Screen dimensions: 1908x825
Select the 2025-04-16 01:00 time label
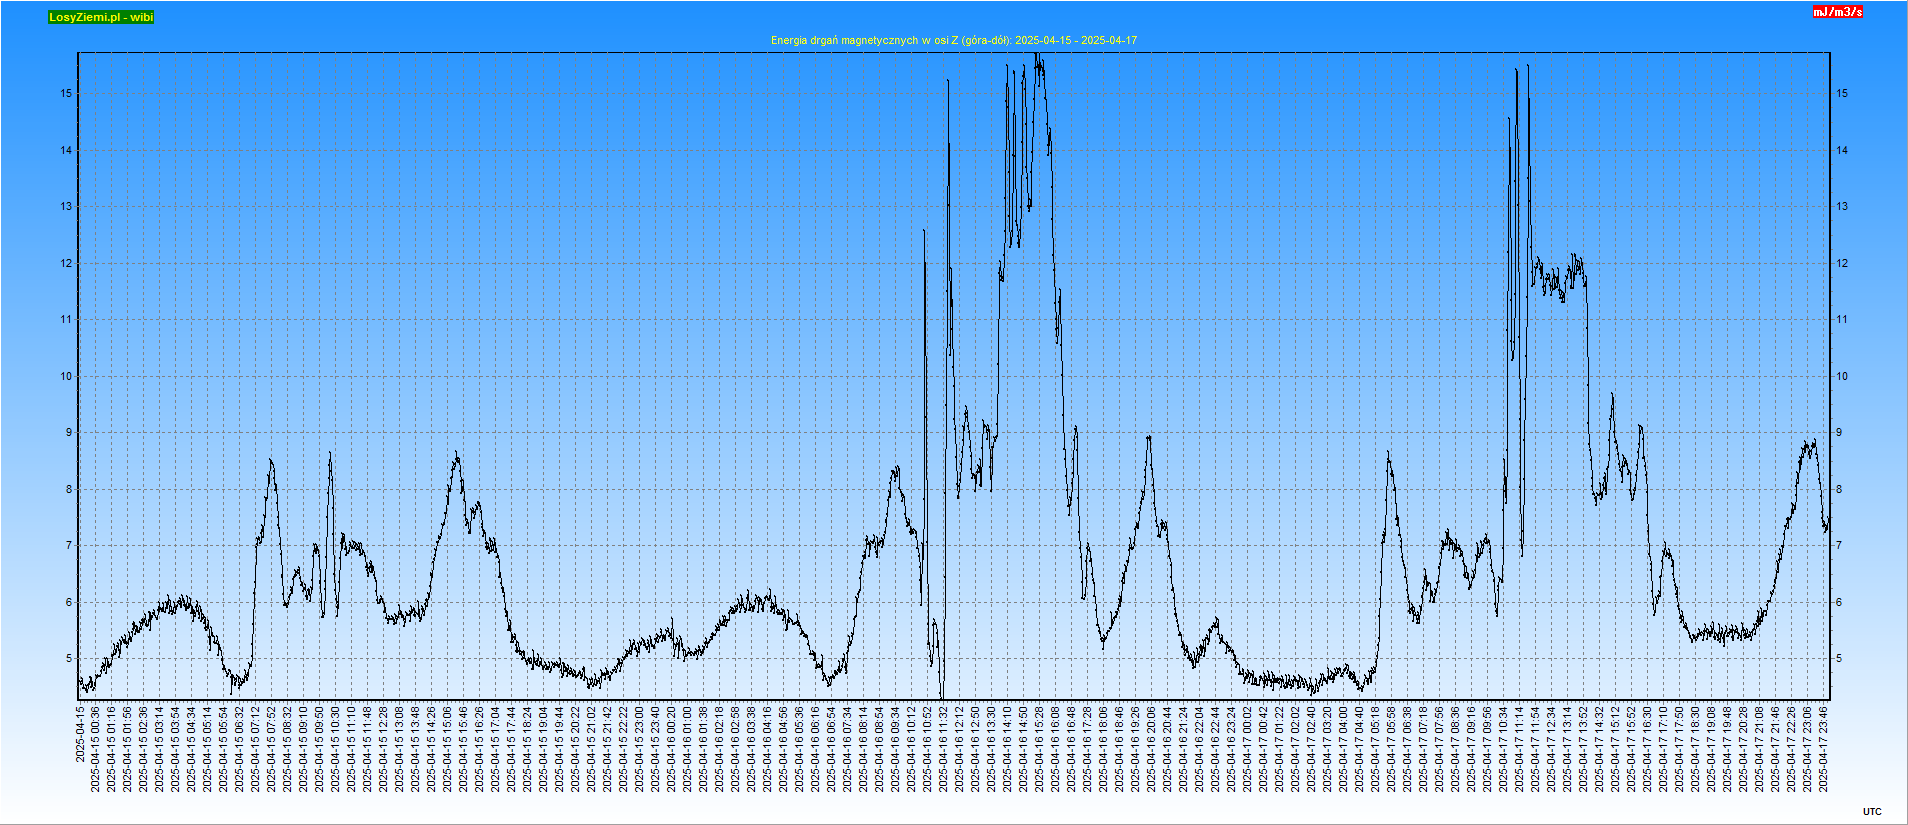[x=688, y=749]
